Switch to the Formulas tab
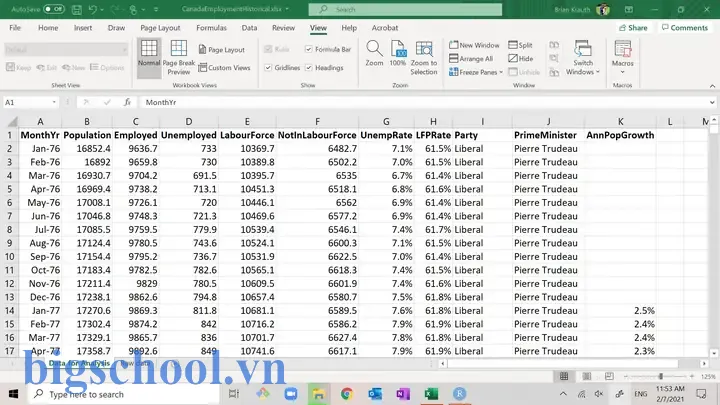The image size is (720, 405). [211, 28]
